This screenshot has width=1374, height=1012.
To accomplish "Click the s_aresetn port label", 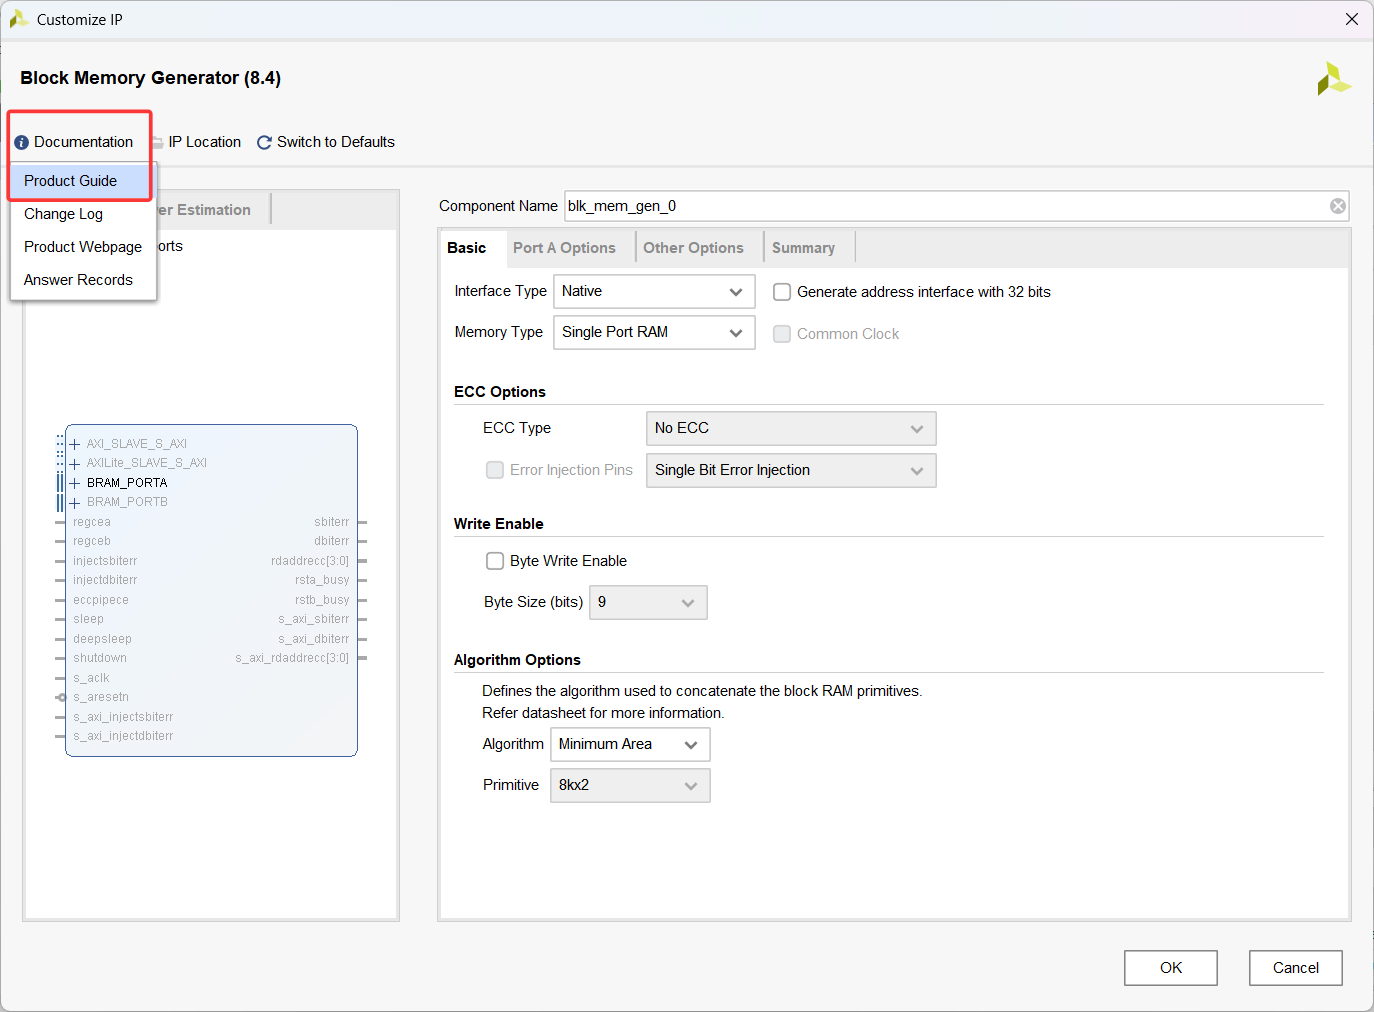I will 101,697.
